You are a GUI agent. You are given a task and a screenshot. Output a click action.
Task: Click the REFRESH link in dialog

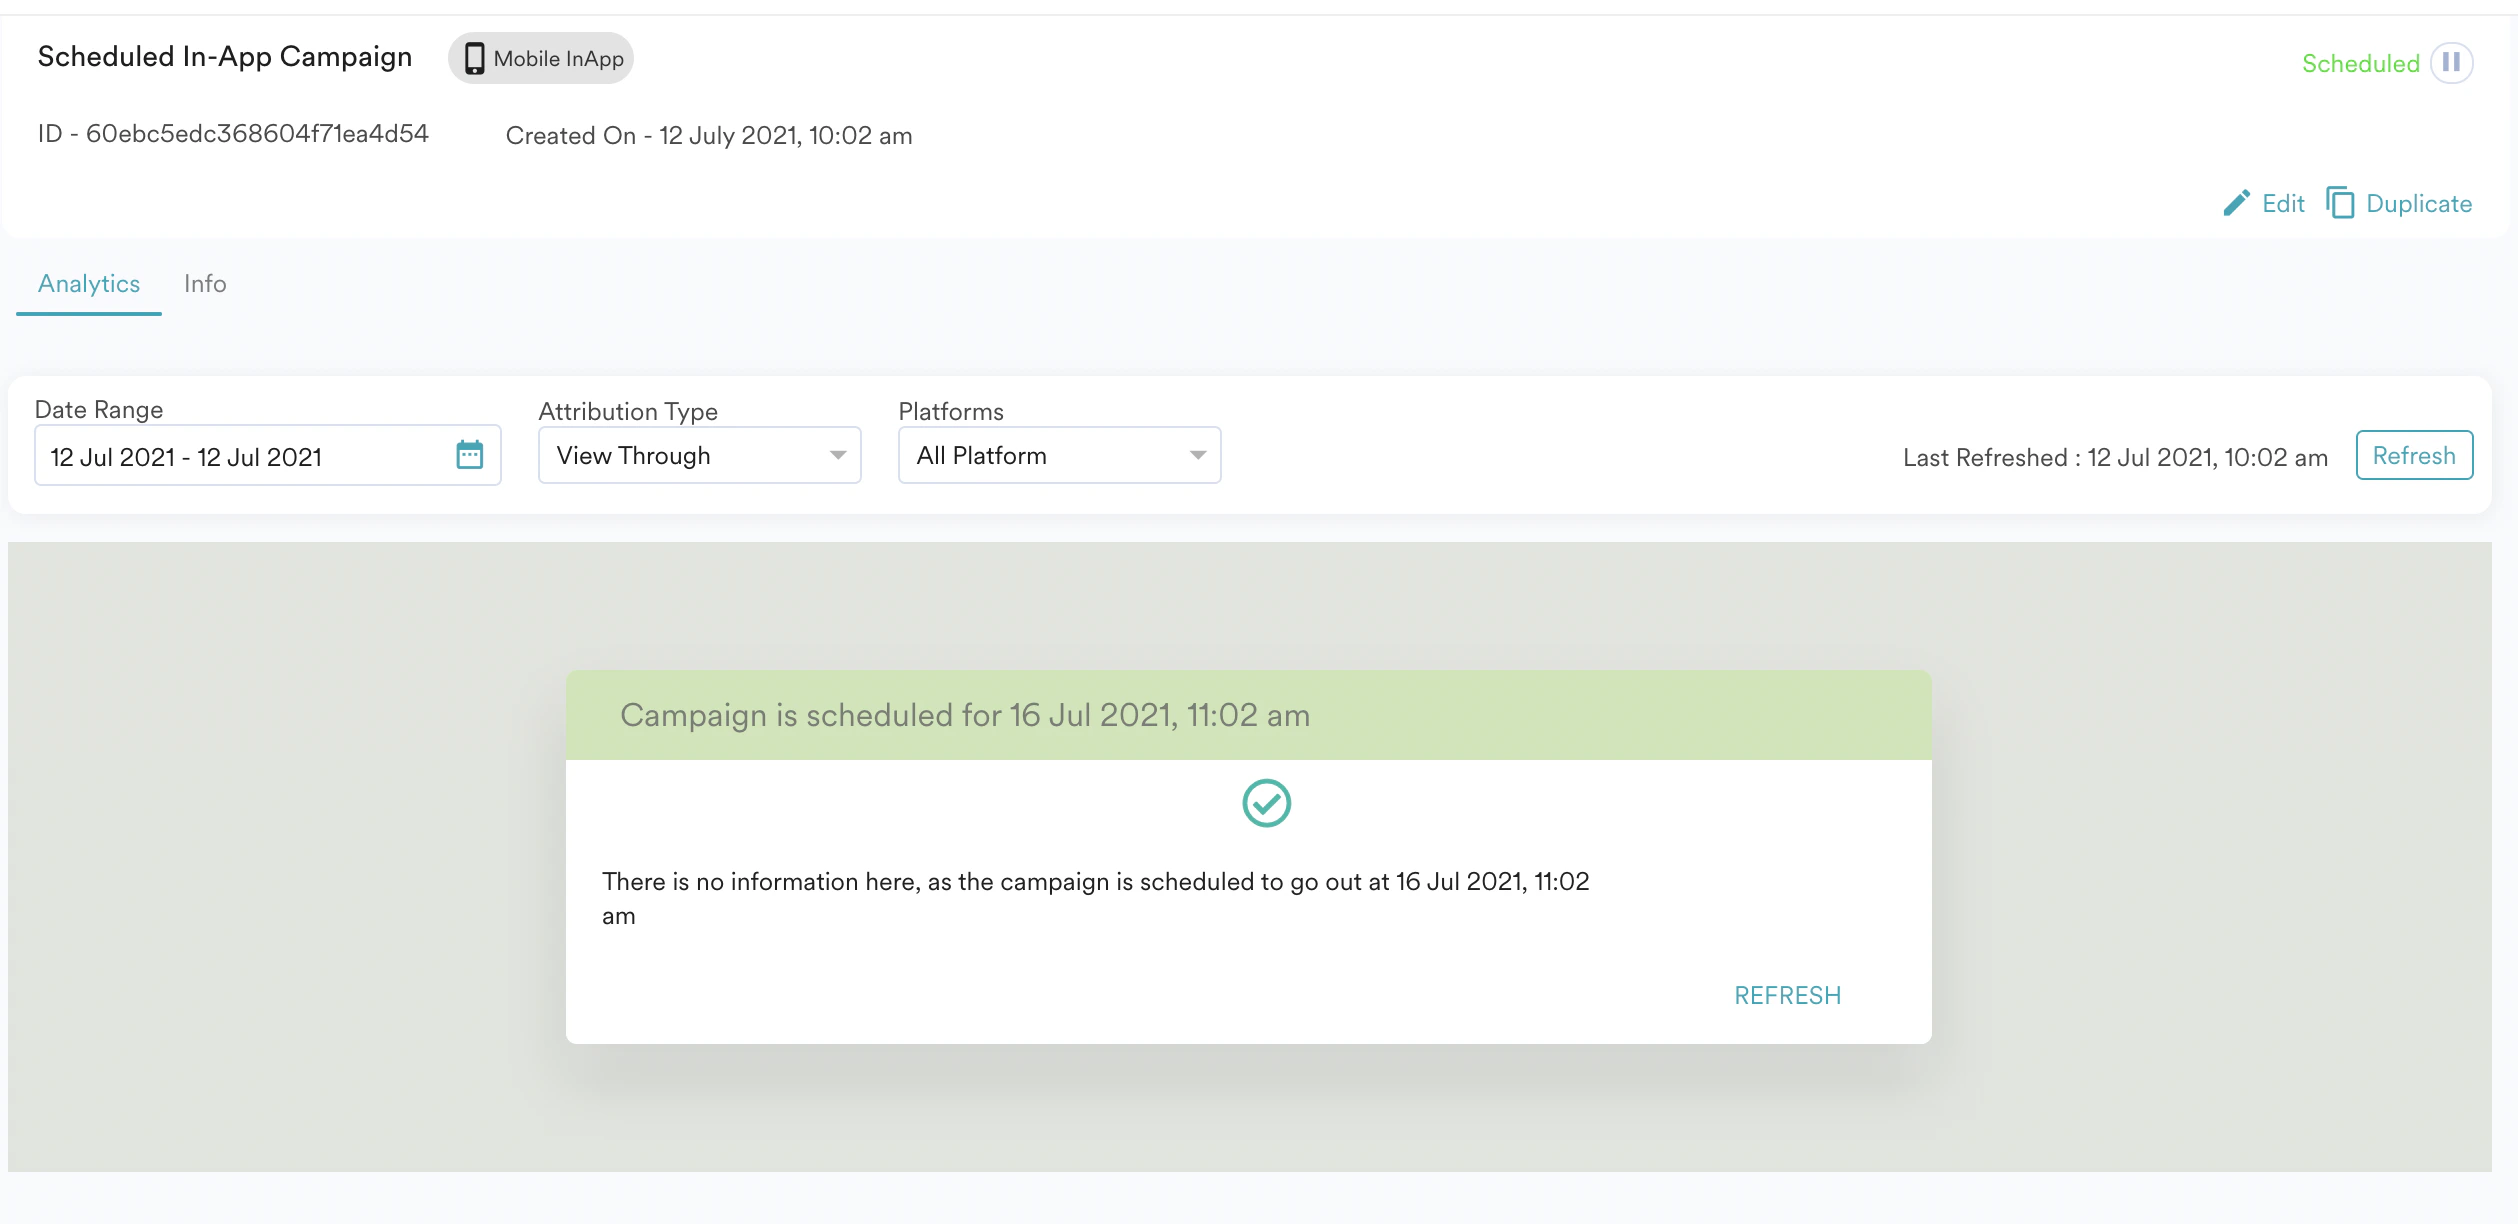1787,995
